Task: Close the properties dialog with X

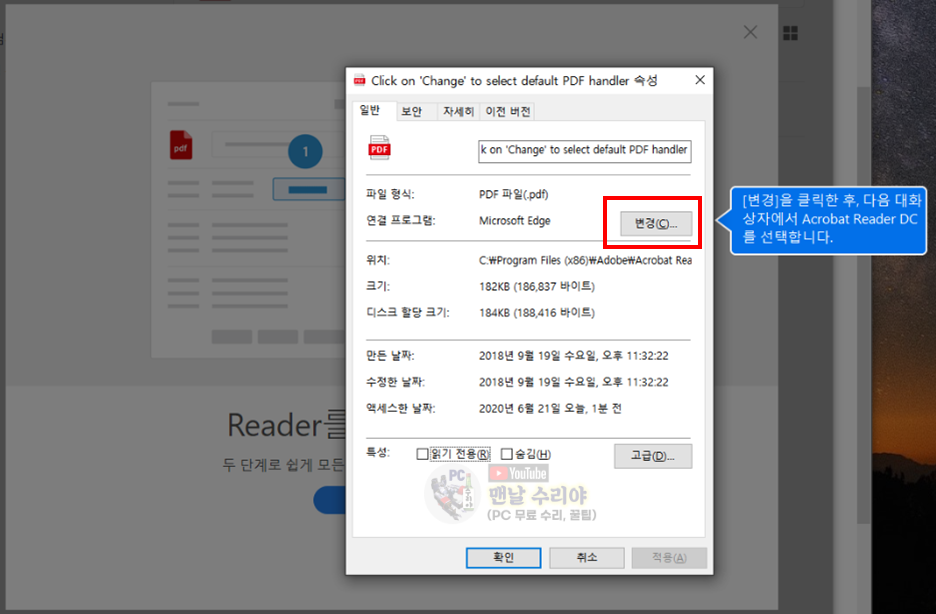Action: pyautogui.click(x=700, y=80)
